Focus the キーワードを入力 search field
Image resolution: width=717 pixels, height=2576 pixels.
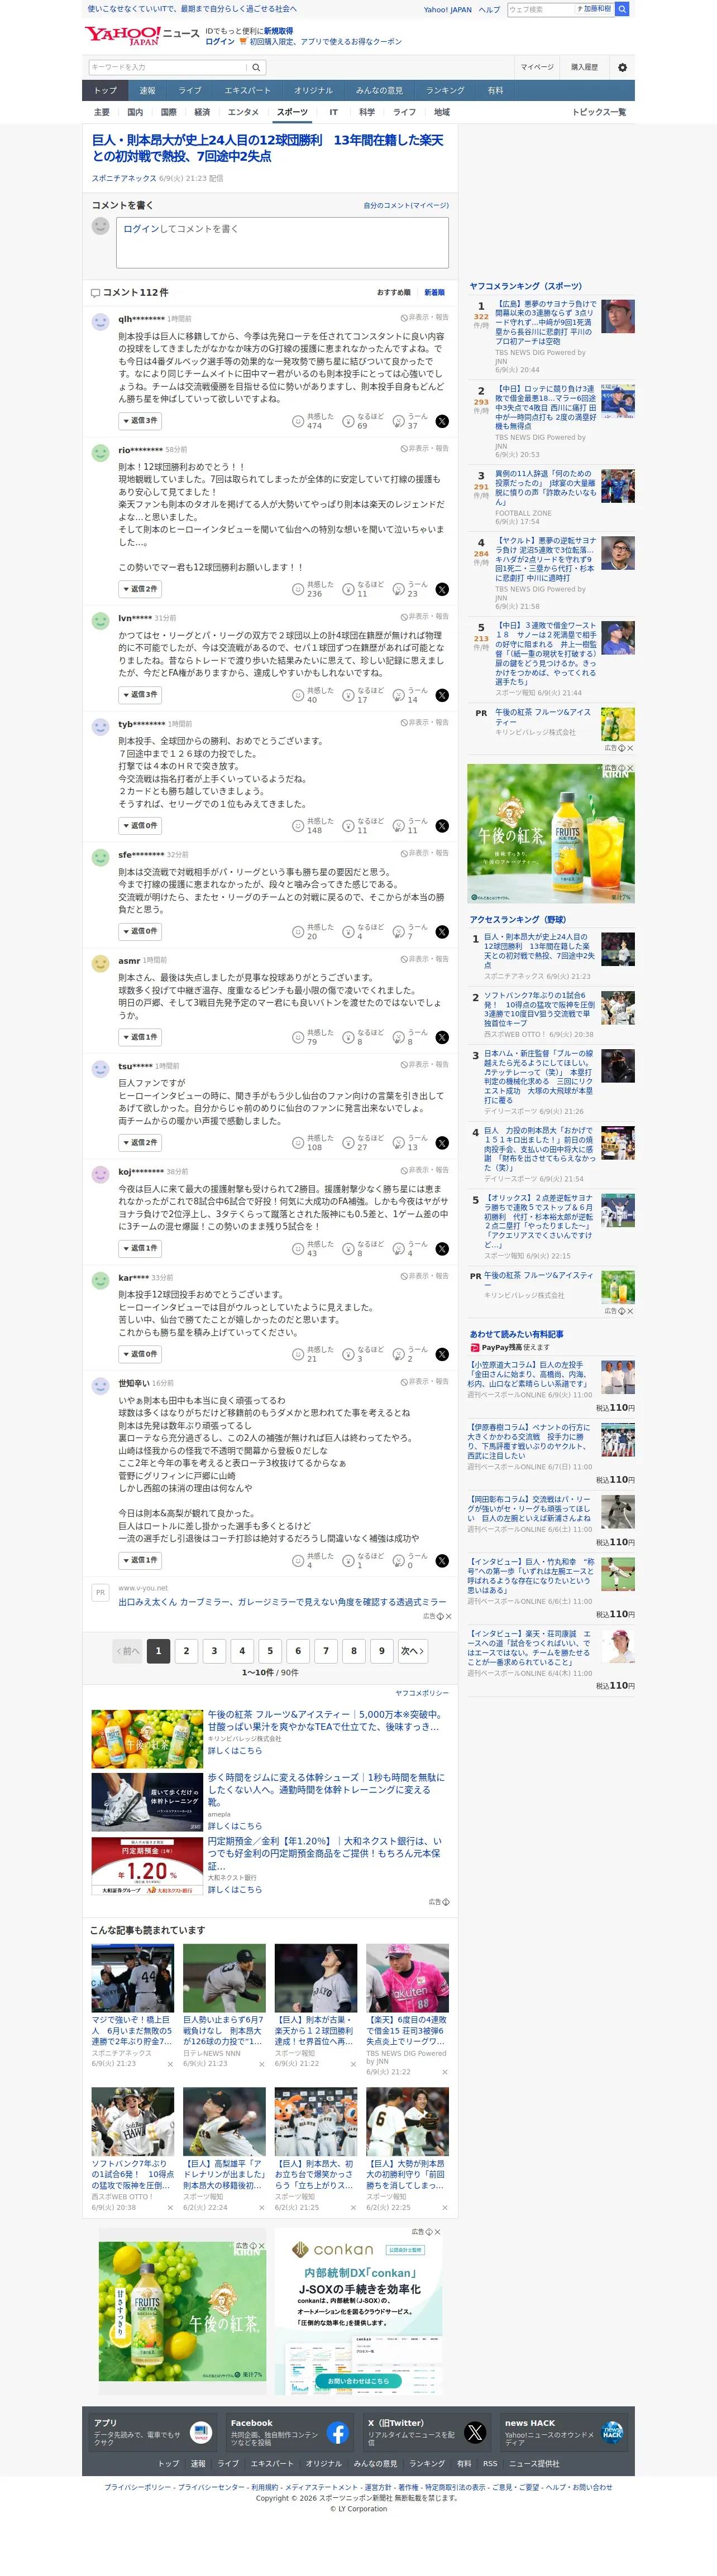pyautogui.click(x=167, y=67)
